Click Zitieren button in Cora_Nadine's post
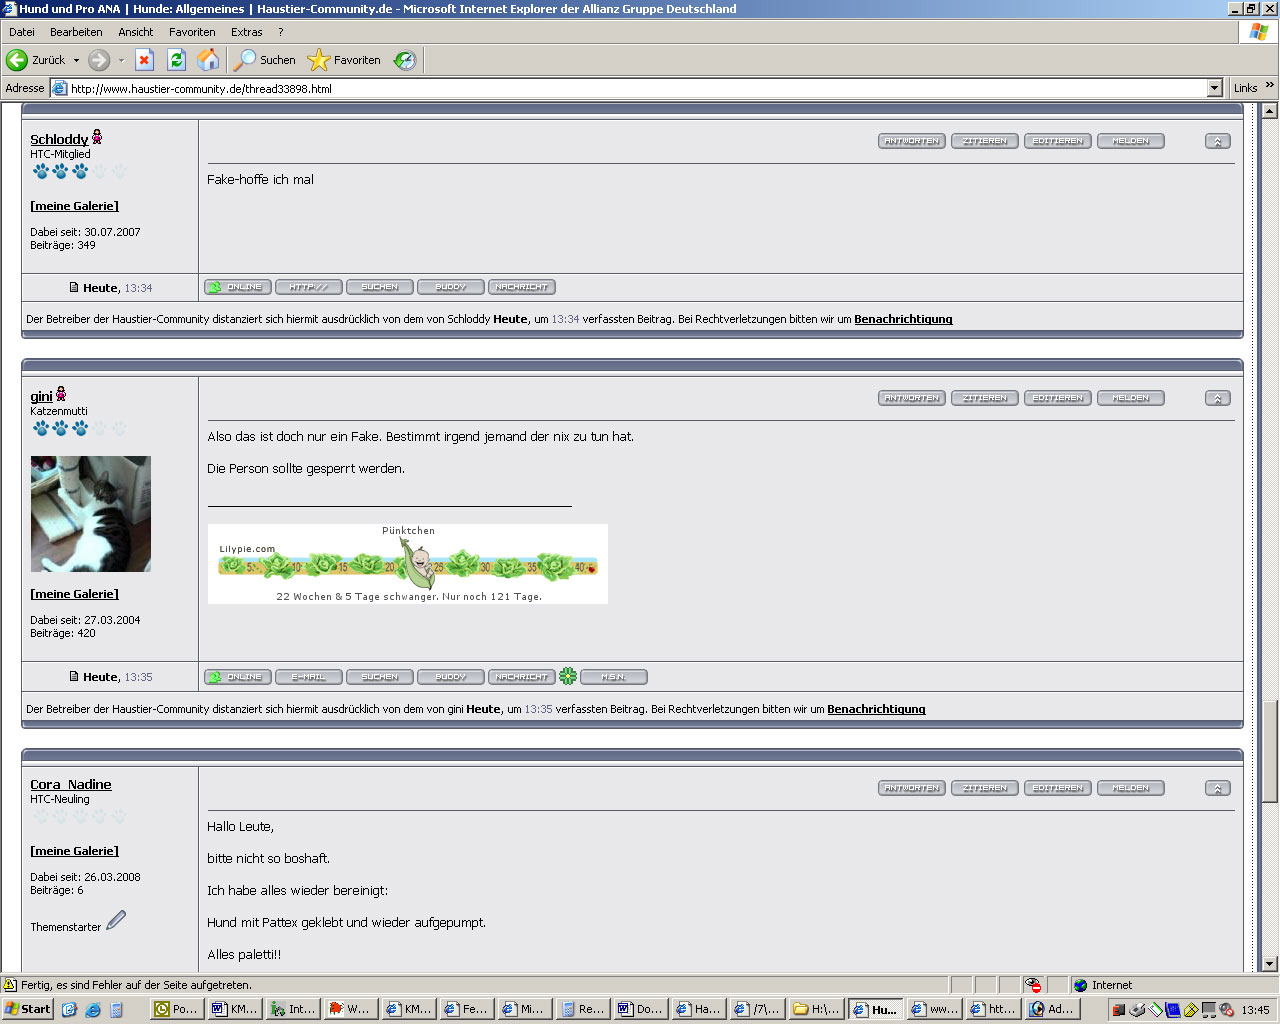This screenshot has width=1280, height=1024. coord(985,788)
